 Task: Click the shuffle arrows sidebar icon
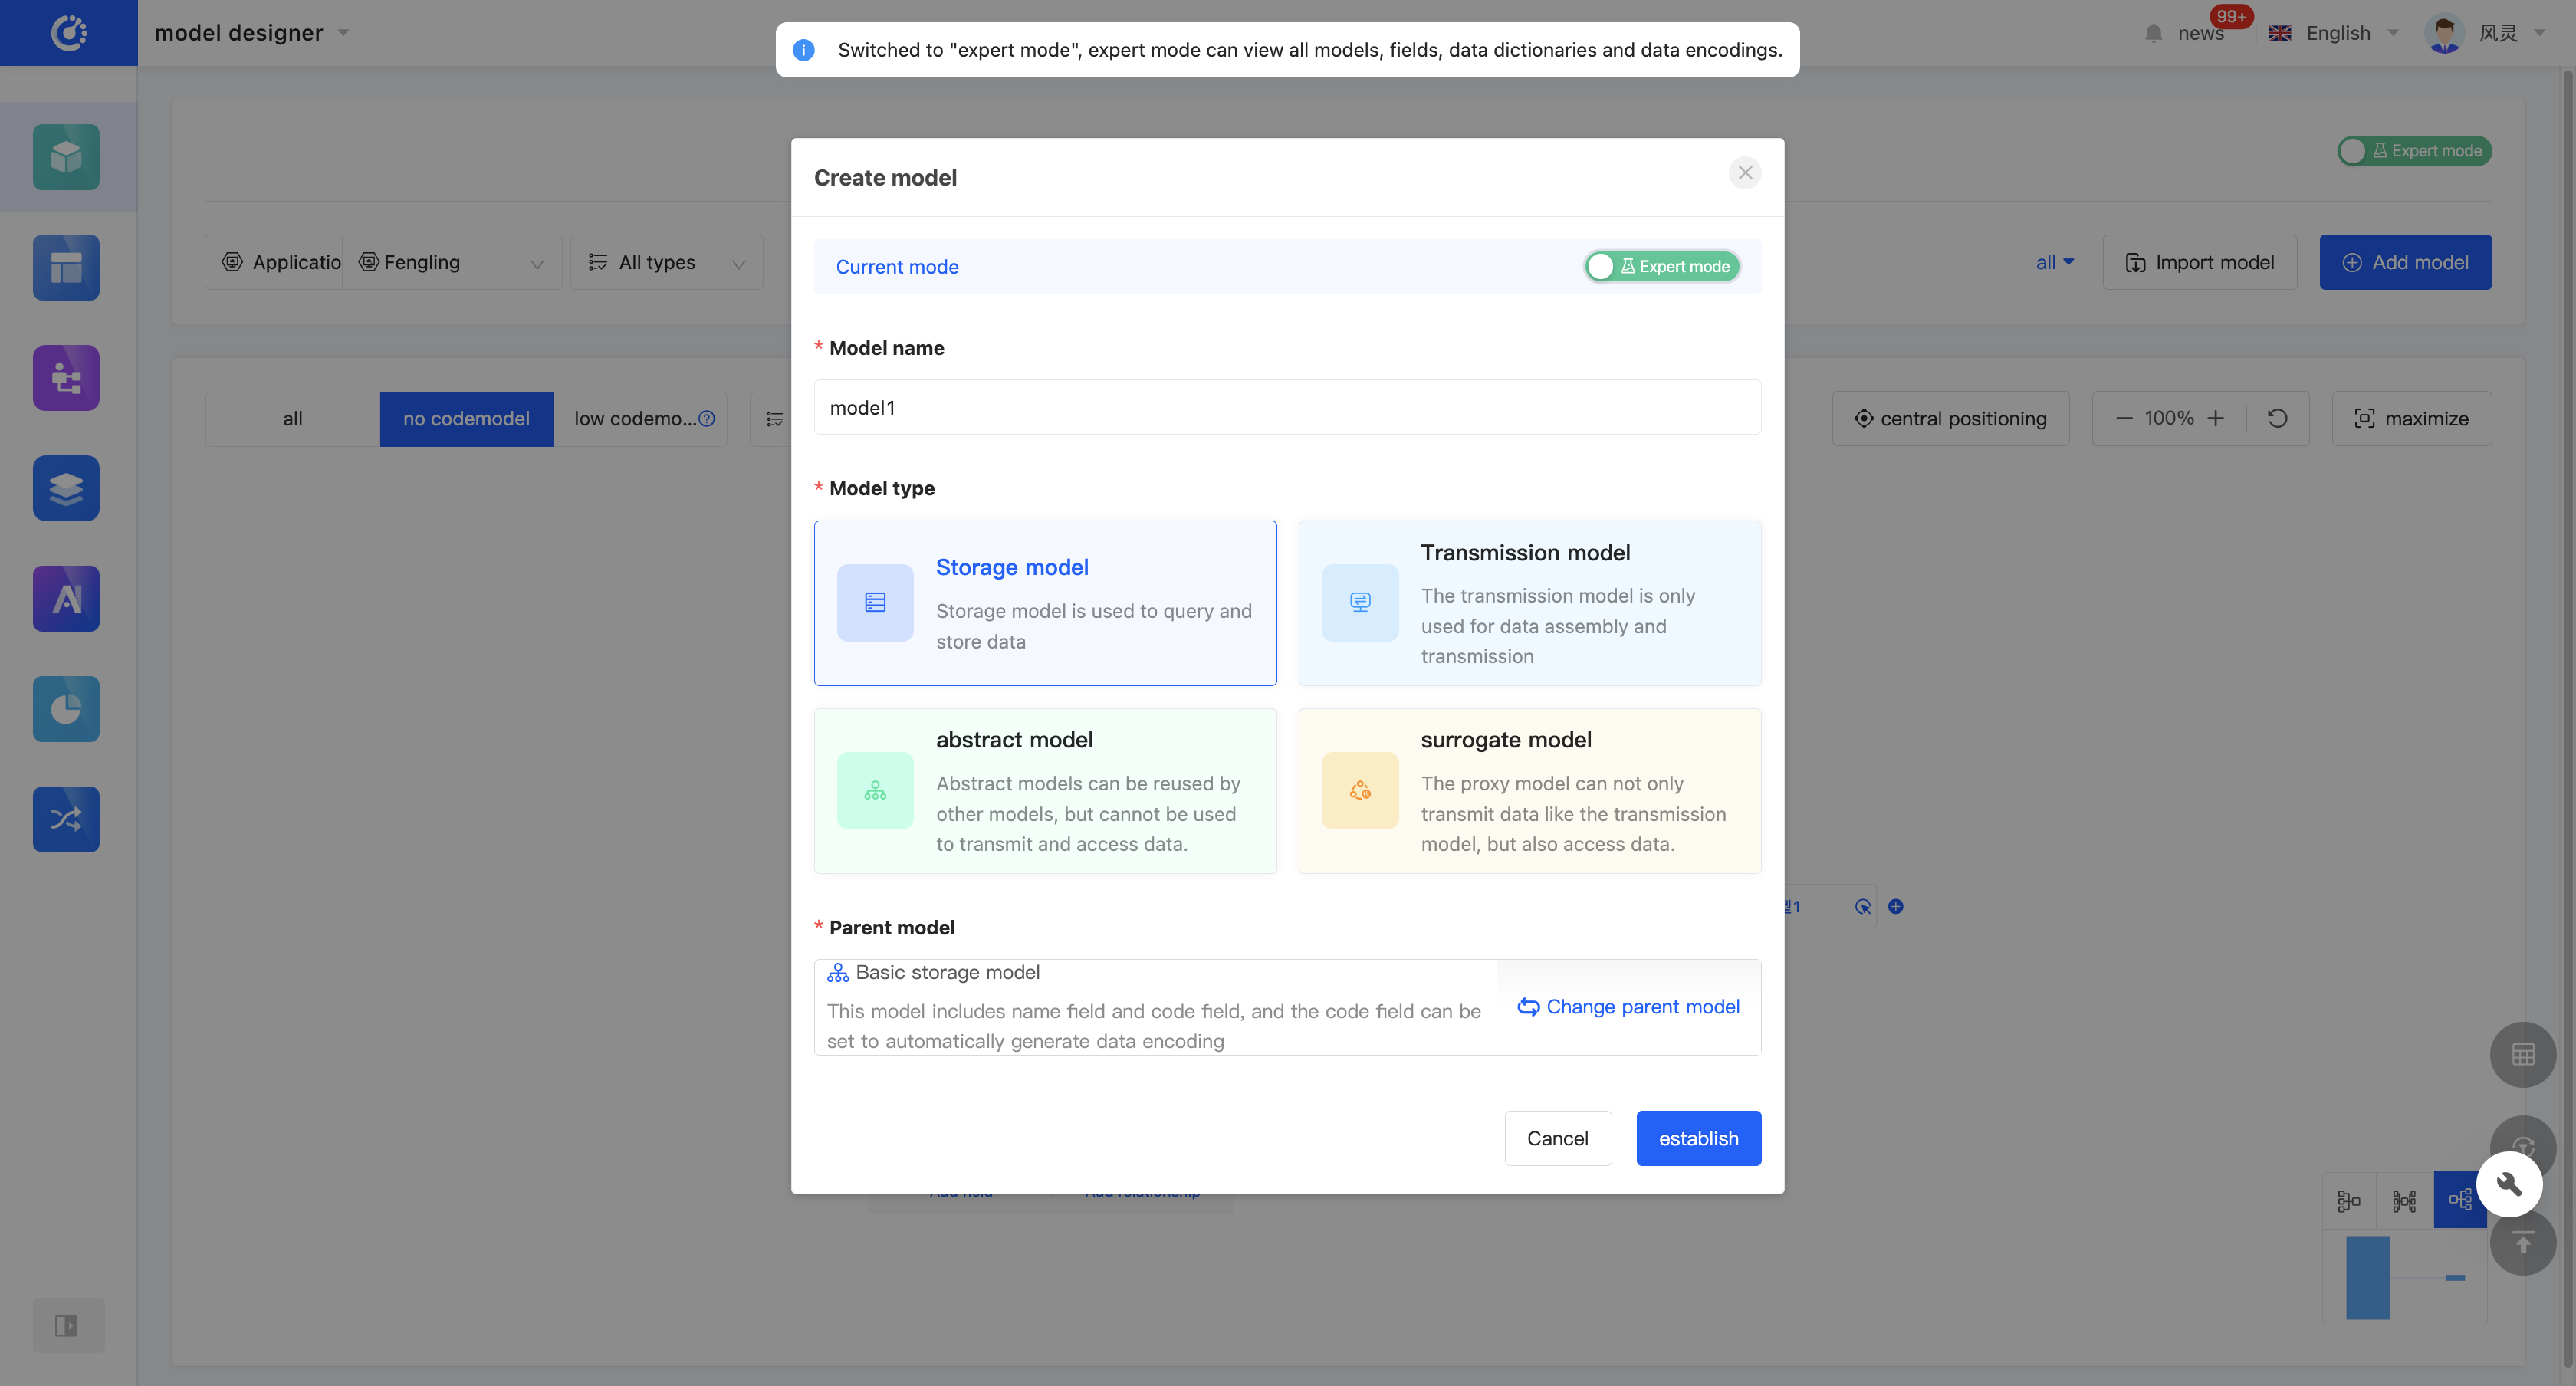[x=66, y=819]
